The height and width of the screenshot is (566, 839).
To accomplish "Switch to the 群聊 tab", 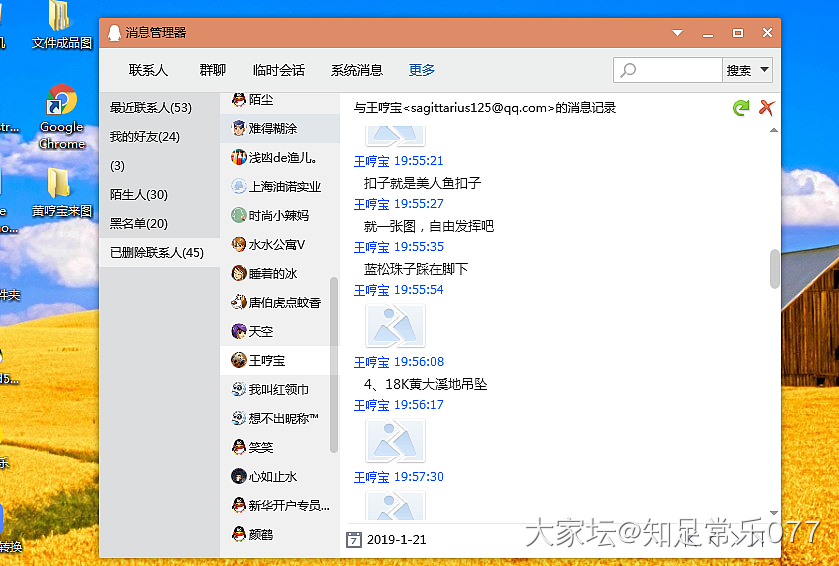I will click(212, 70).
